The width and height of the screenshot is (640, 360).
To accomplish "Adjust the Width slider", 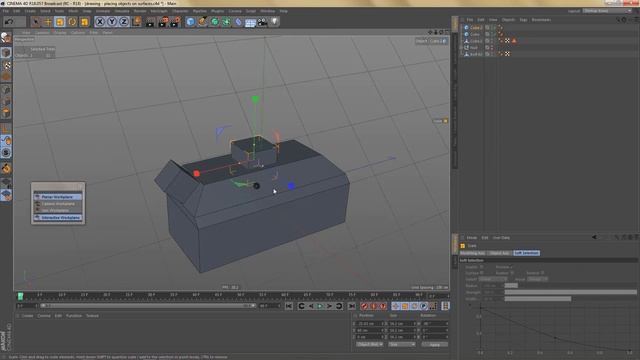I will 570,299.
